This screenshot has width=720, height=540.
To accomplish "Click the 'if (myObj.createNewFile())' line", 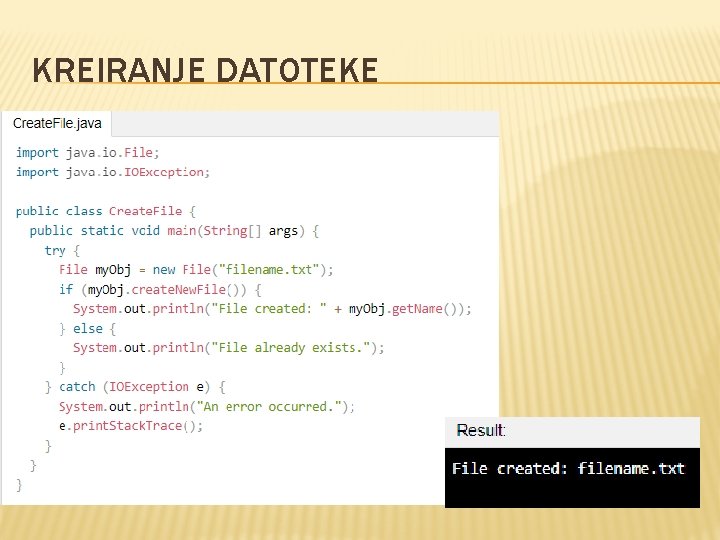I will click(x=160, y=290).
